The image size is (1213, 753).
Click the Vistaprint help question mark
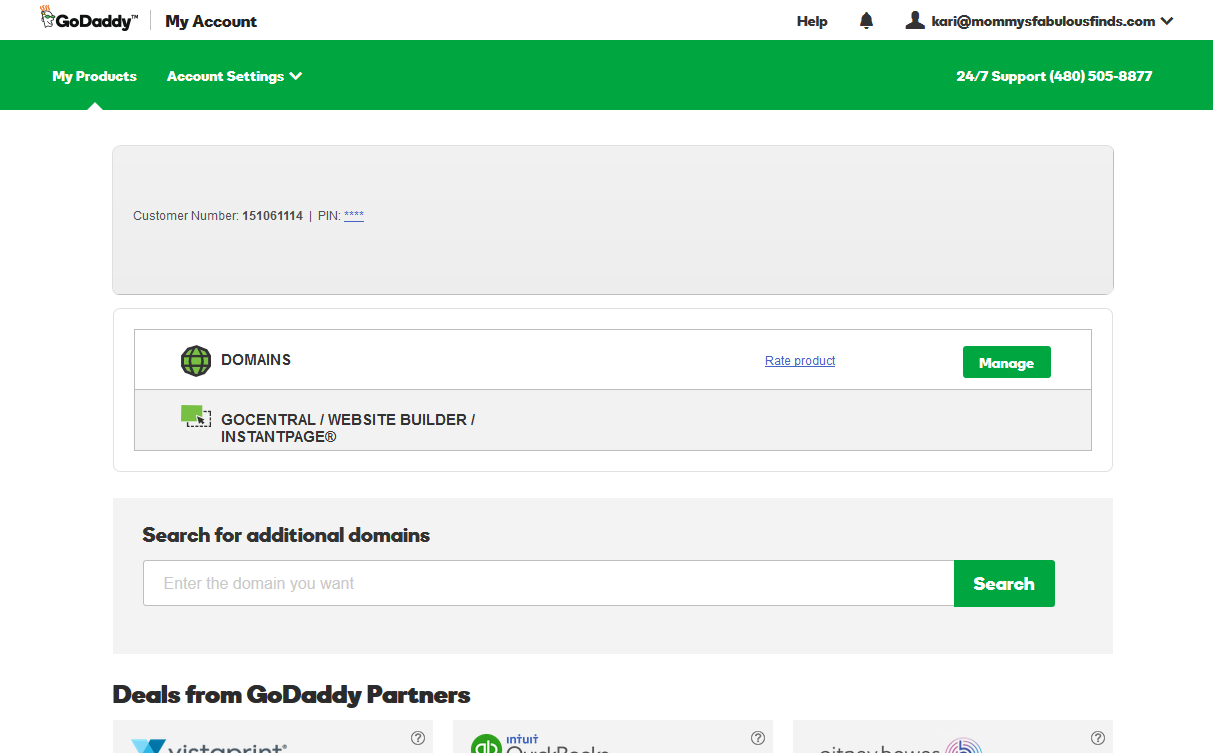[418, 738]
